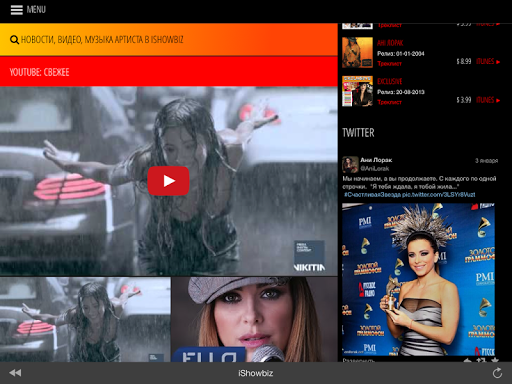
Task: Select the video thumbnail with grey cap
Action: 255,319
